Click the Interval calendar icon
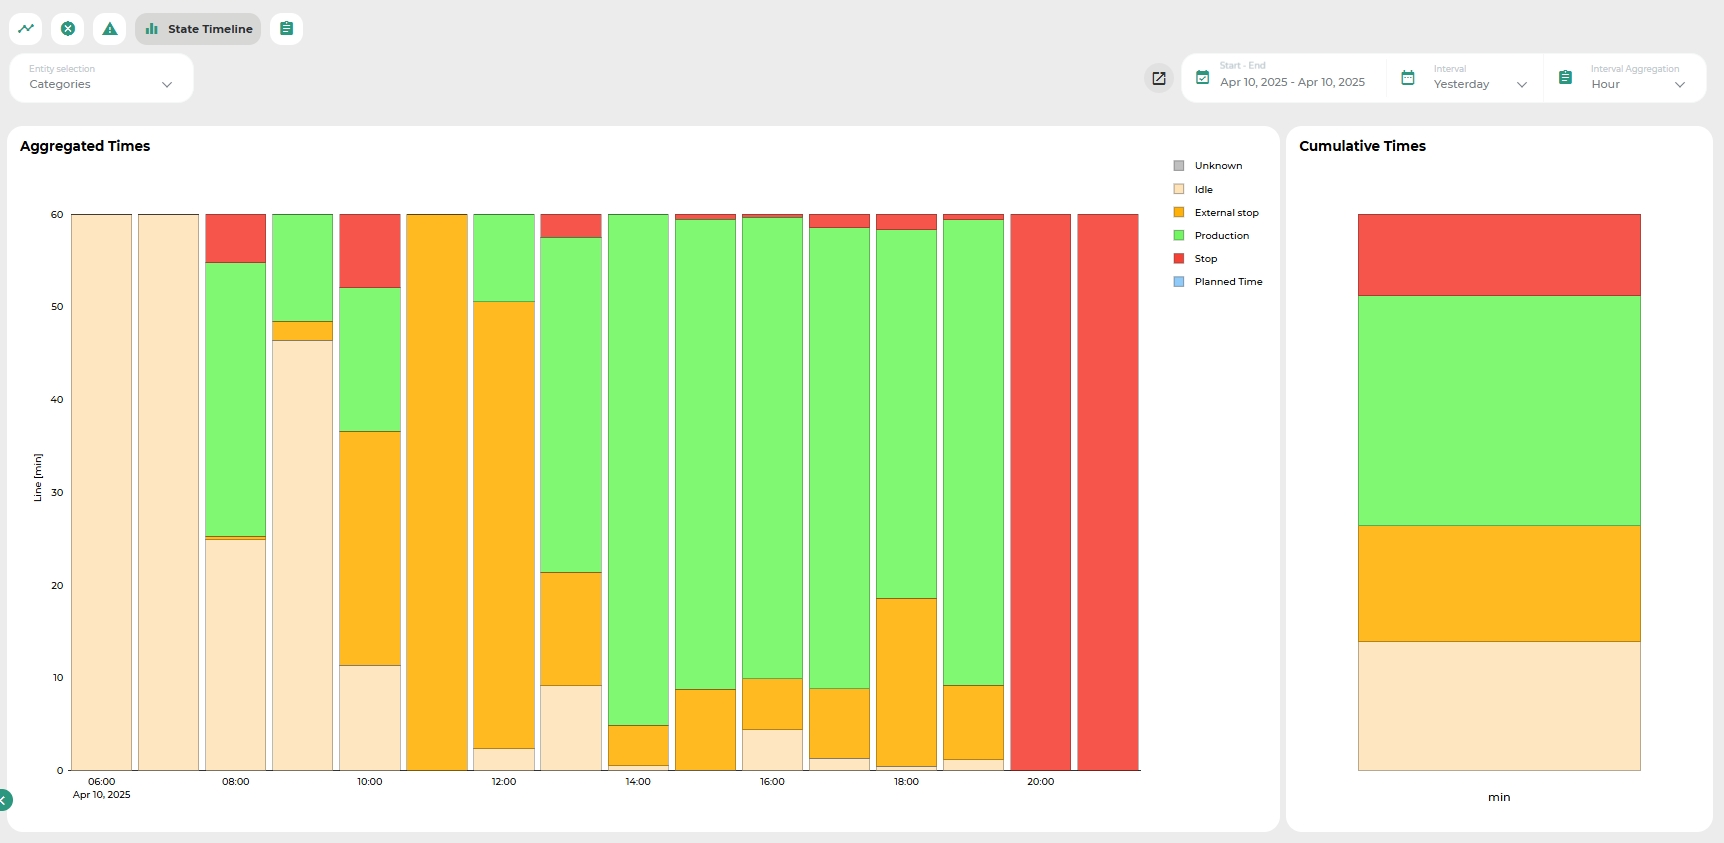This screenshot has height=843, width=1724. [x=1408, y=78]
